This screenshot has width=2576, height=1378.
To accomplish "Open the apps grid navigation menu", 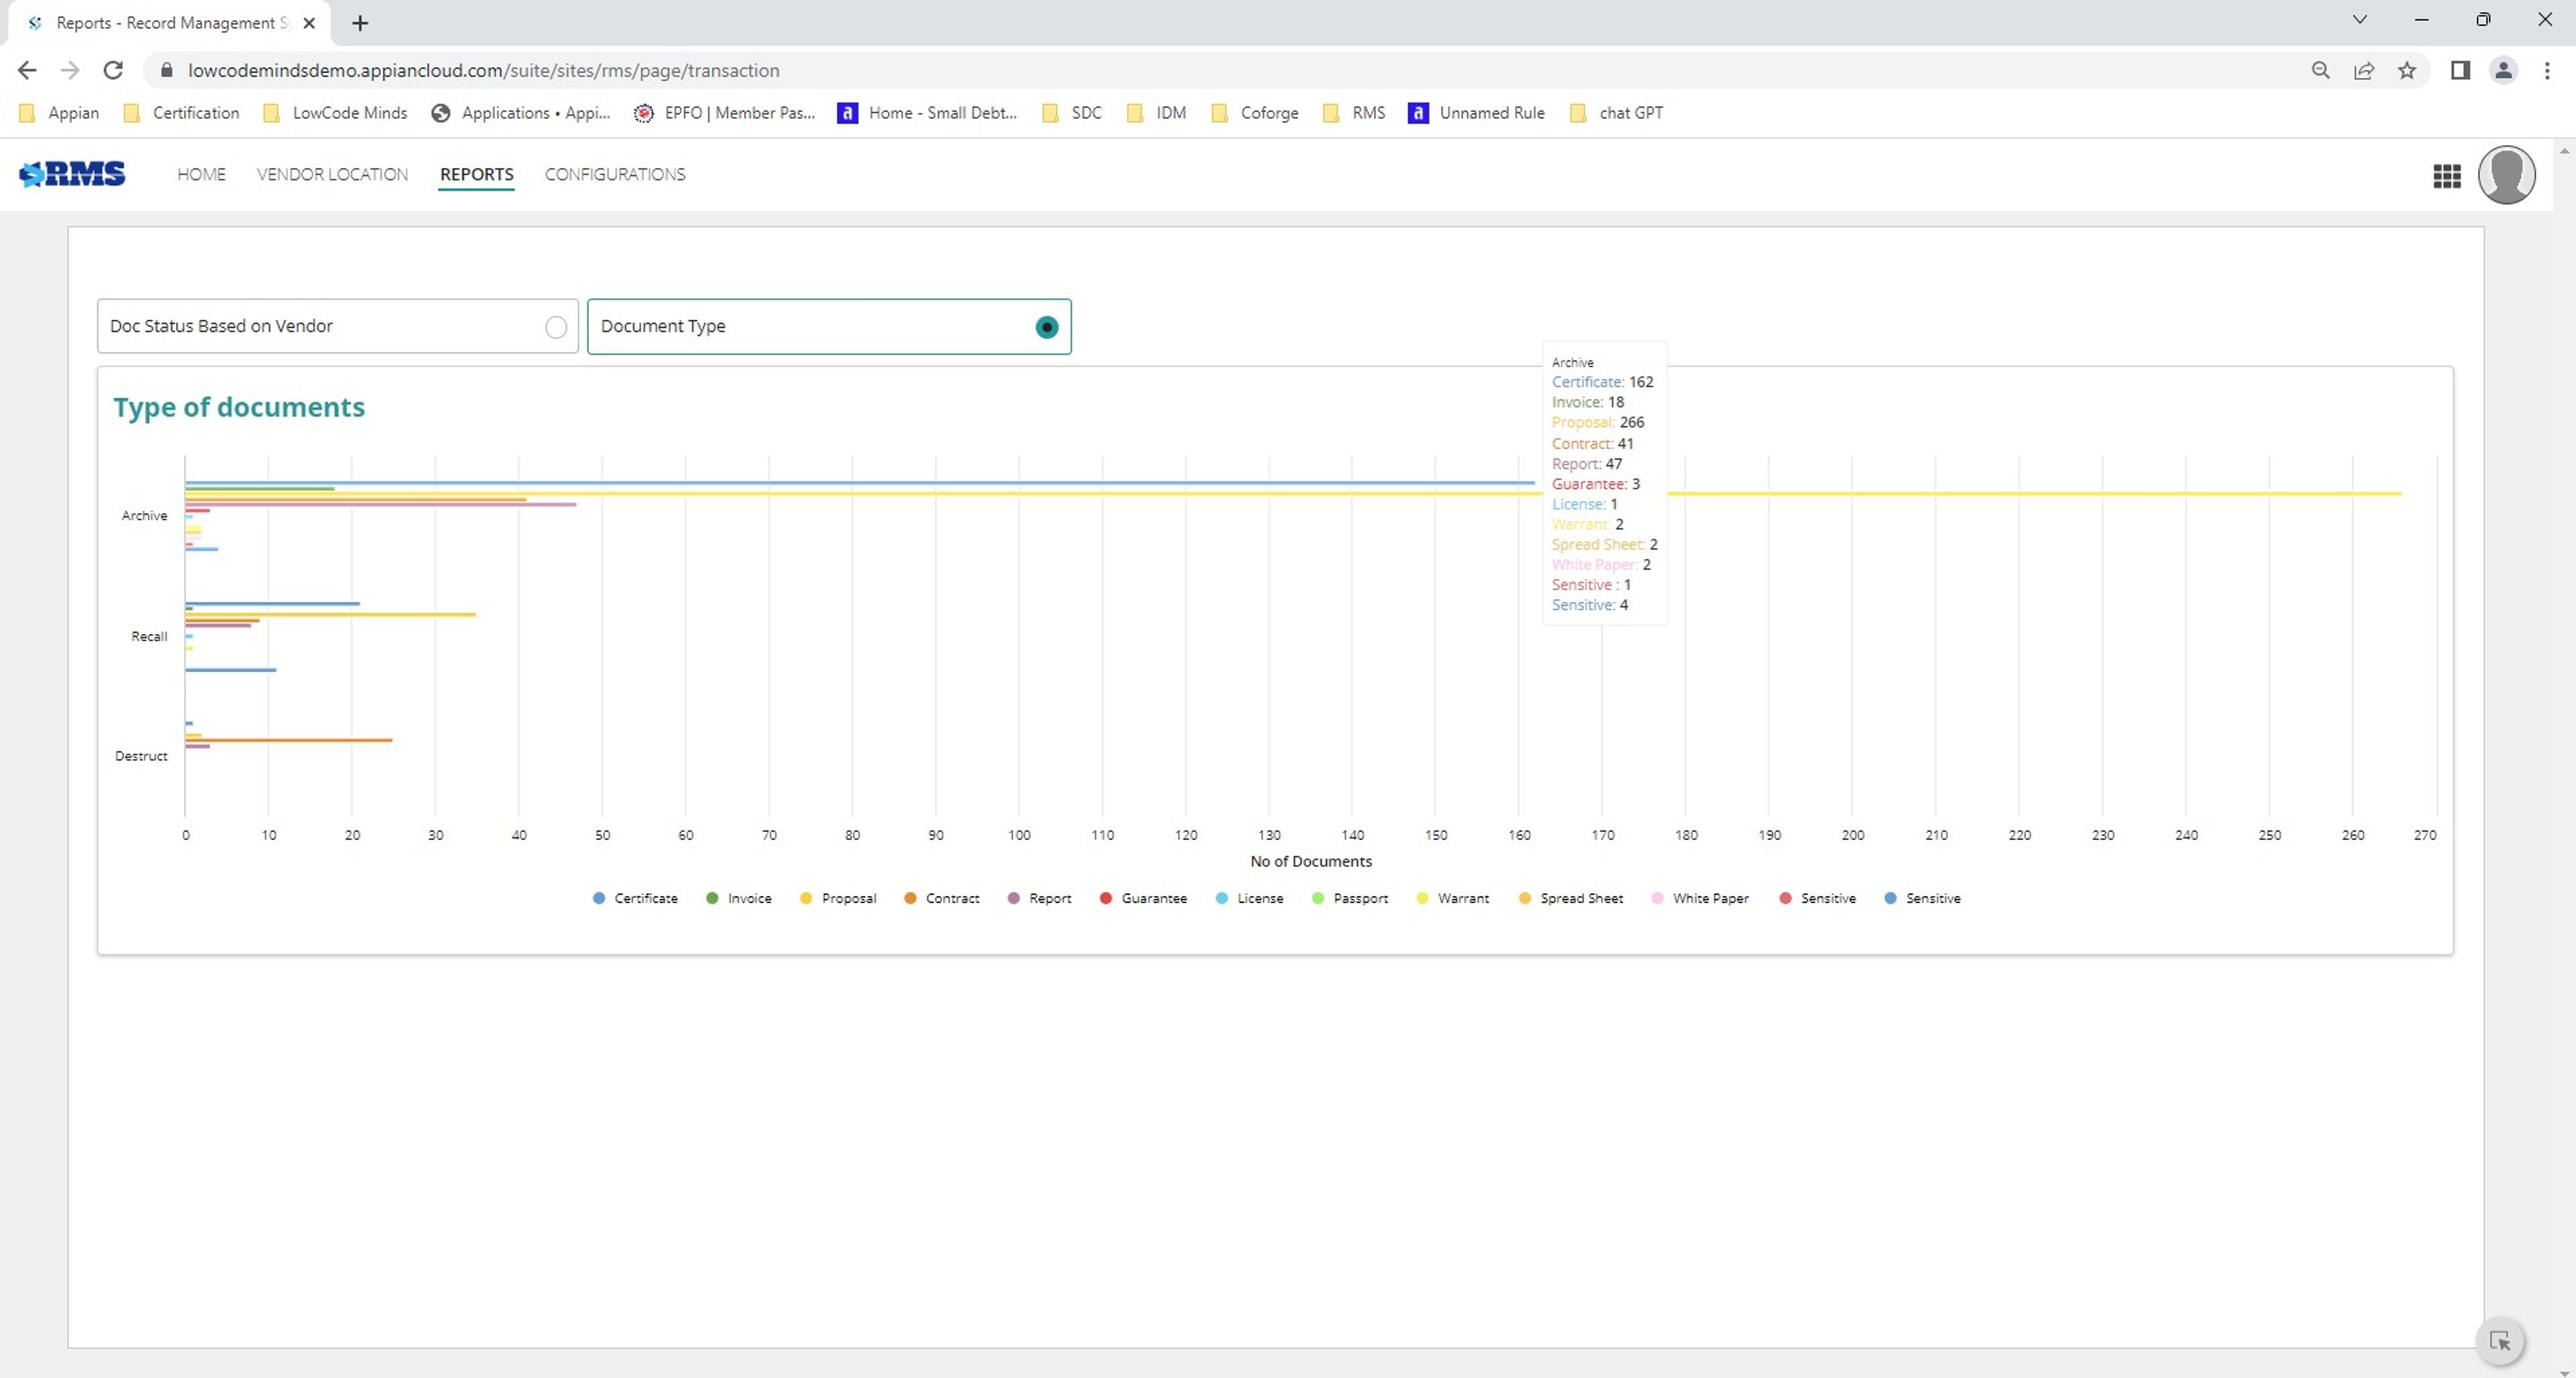I will pos(2446,176).
